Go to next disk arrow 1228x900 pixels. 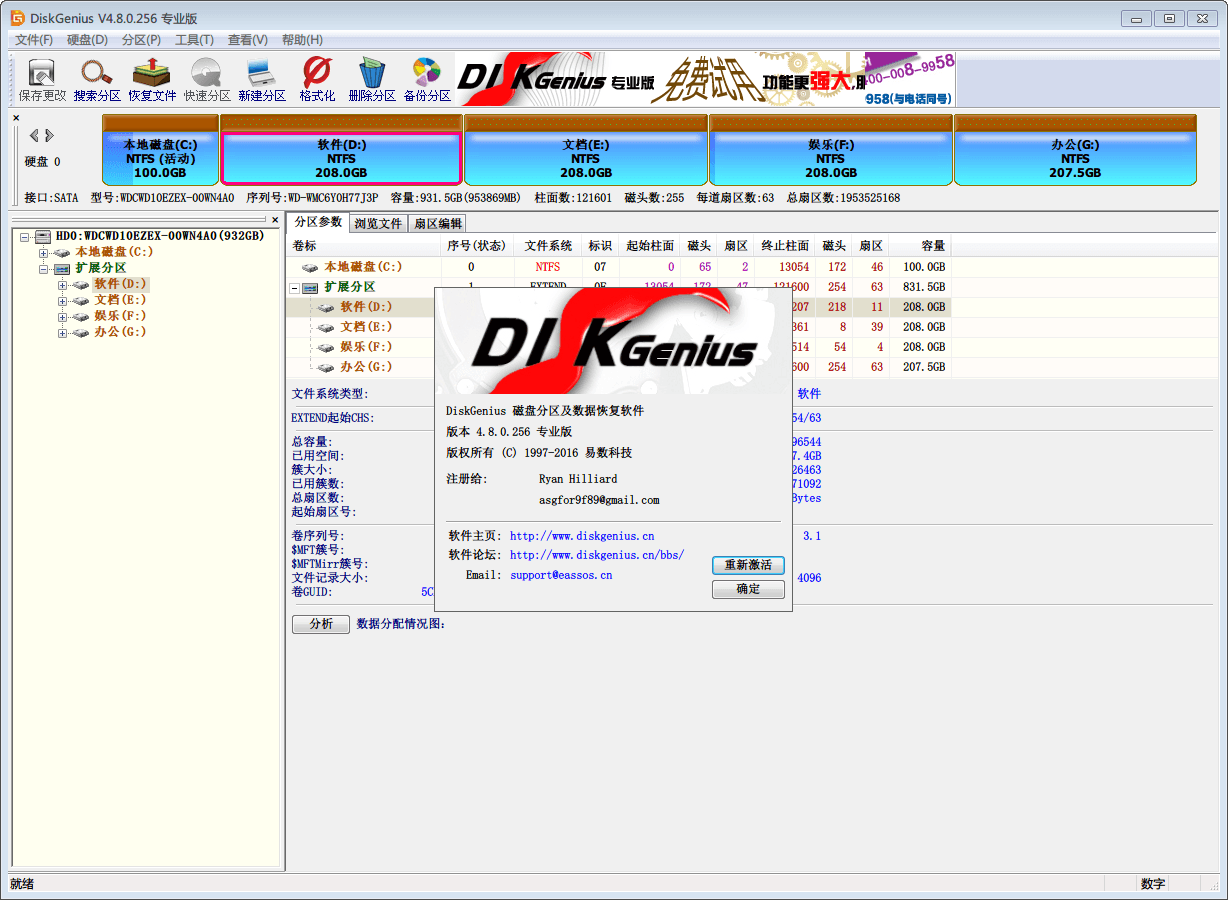(x=49, y=136)
